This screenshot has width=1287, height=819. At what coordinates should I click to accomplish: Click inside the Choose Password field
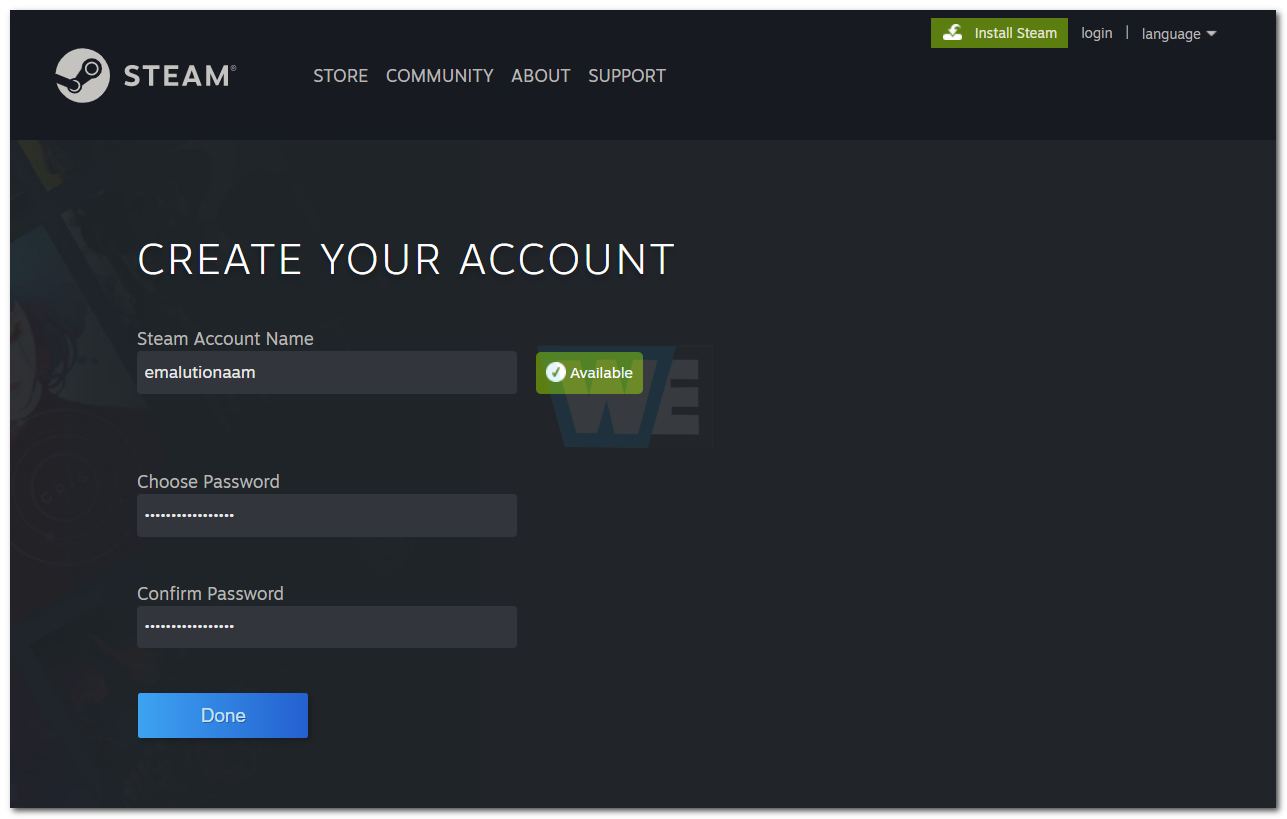click(x=326, y=515)
